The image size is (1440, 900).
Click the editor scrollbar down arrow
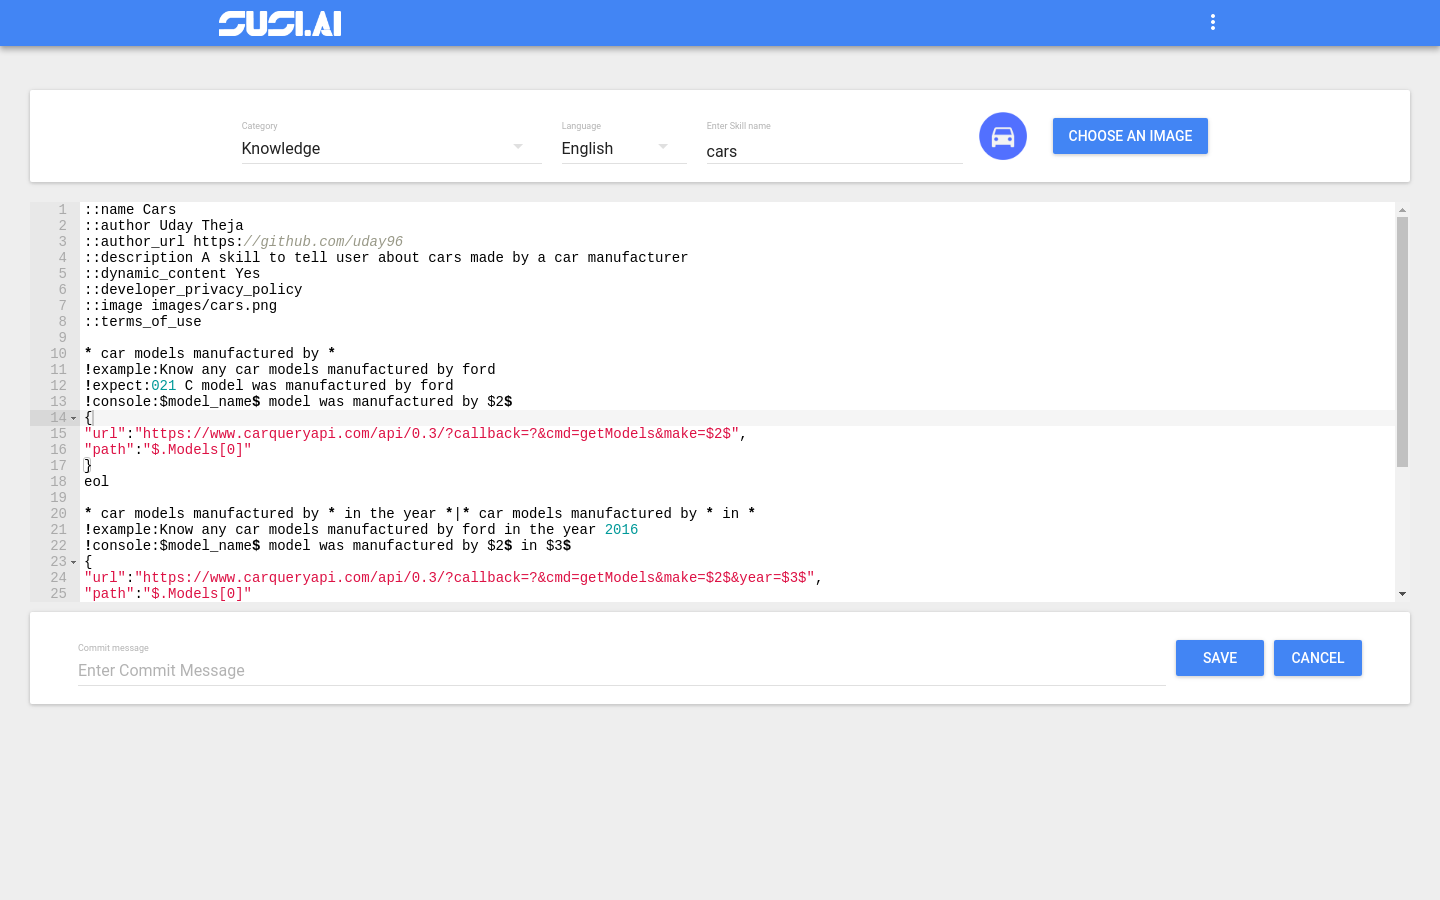(x=1402, y=594)
